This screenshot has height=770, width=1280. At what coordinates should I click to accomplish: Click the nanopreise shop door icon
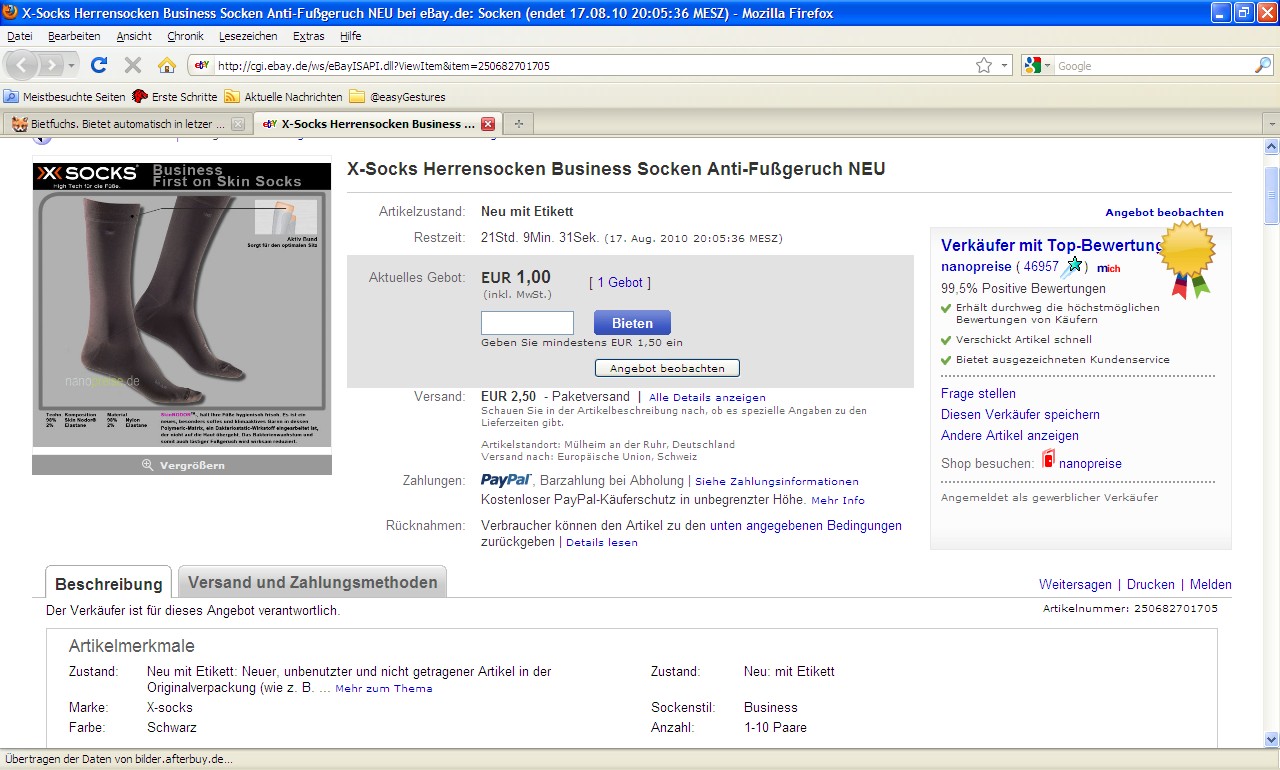coord(1048,459)
